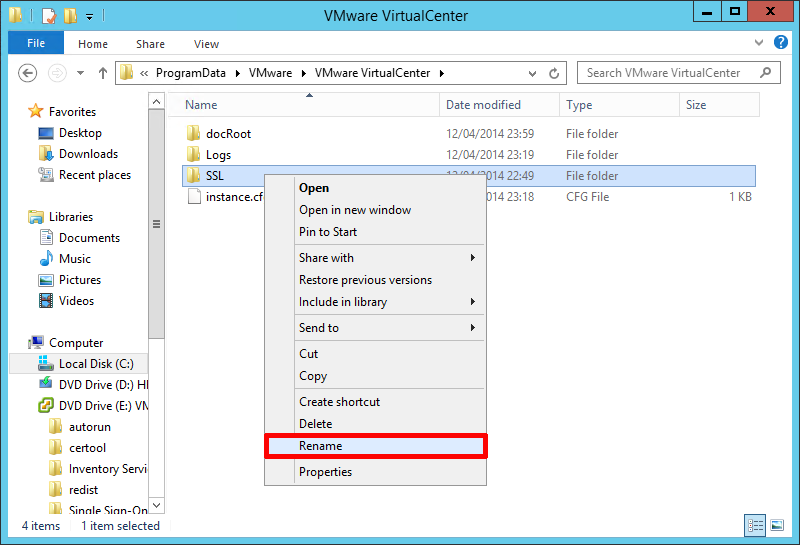Open the Pictures library

[80, 280]
